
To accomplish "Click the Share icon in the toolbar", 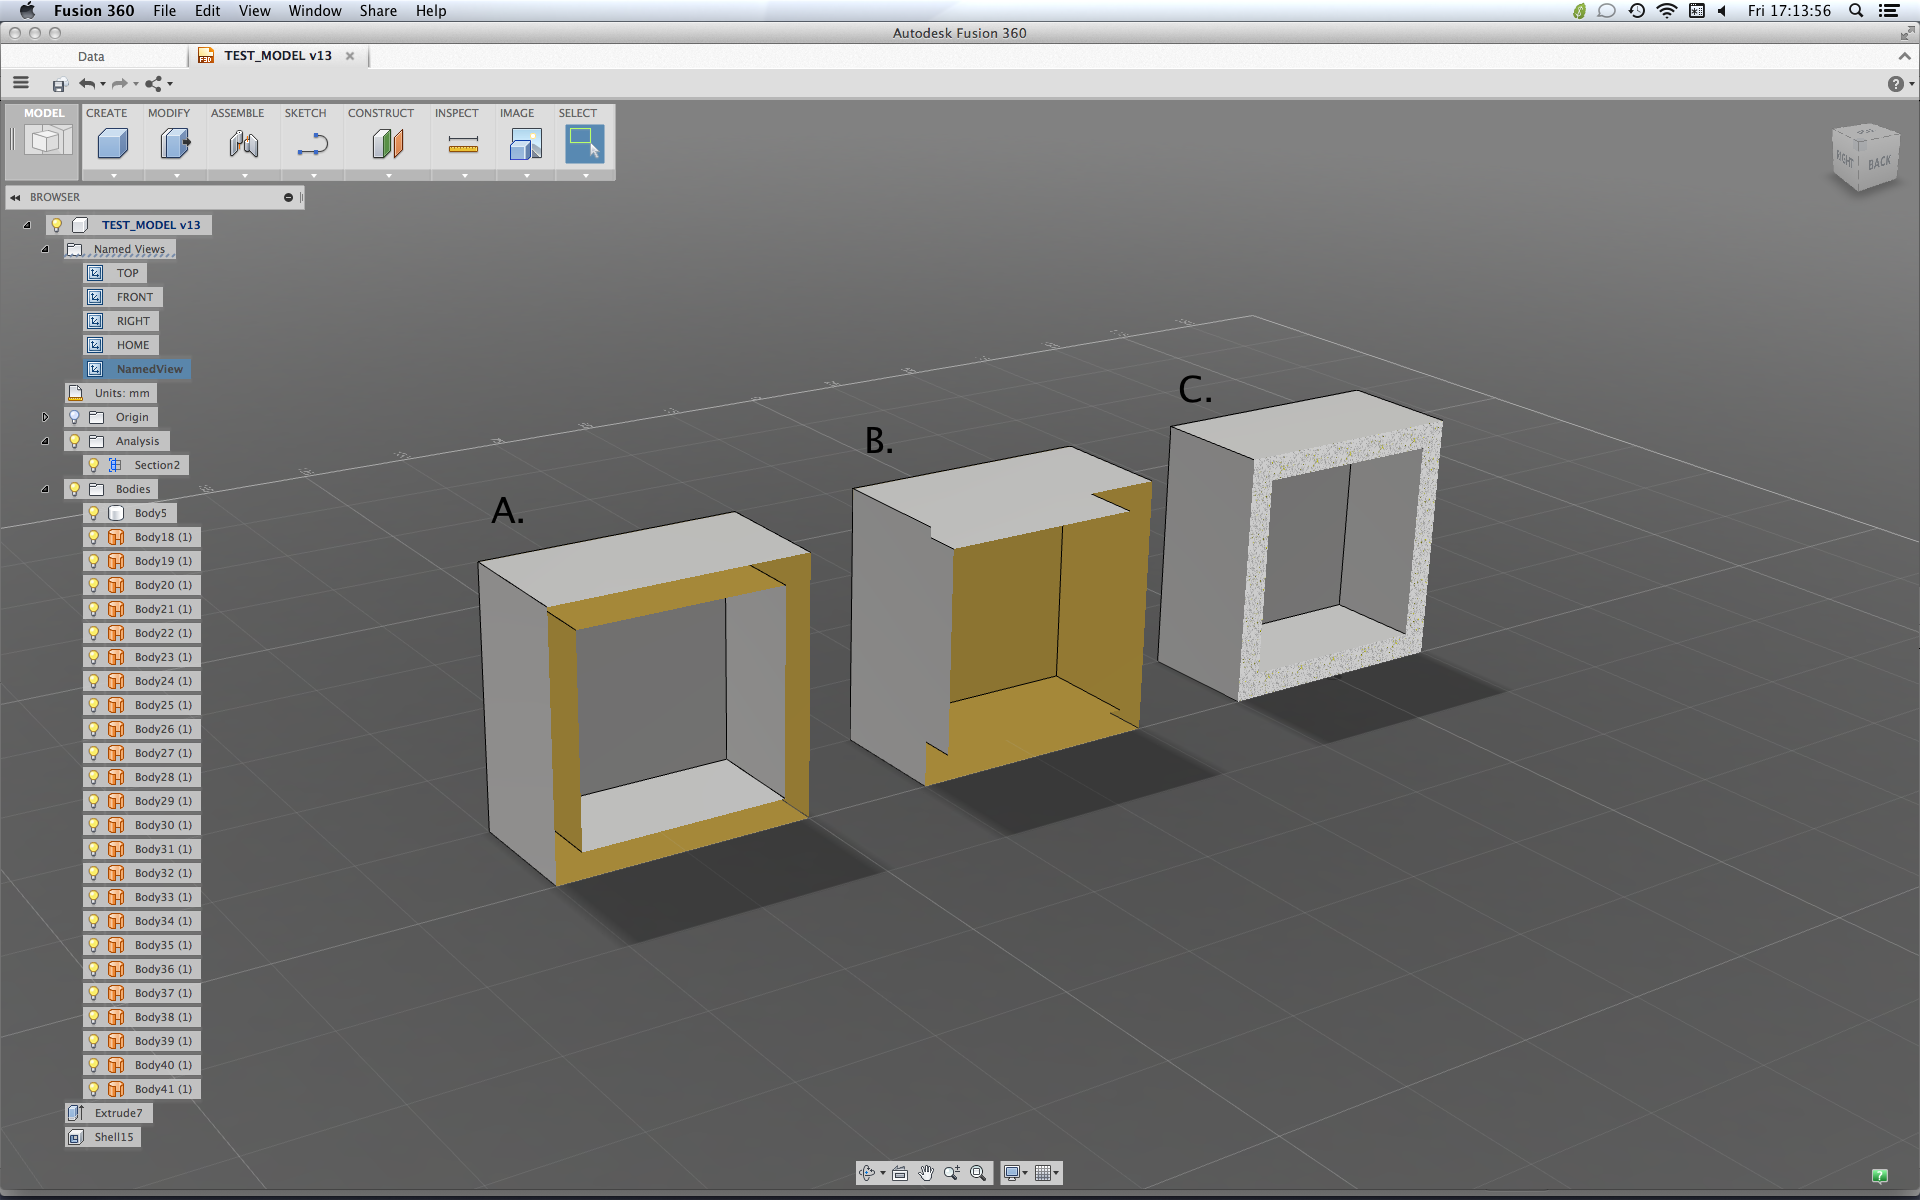I will [153, 84].
